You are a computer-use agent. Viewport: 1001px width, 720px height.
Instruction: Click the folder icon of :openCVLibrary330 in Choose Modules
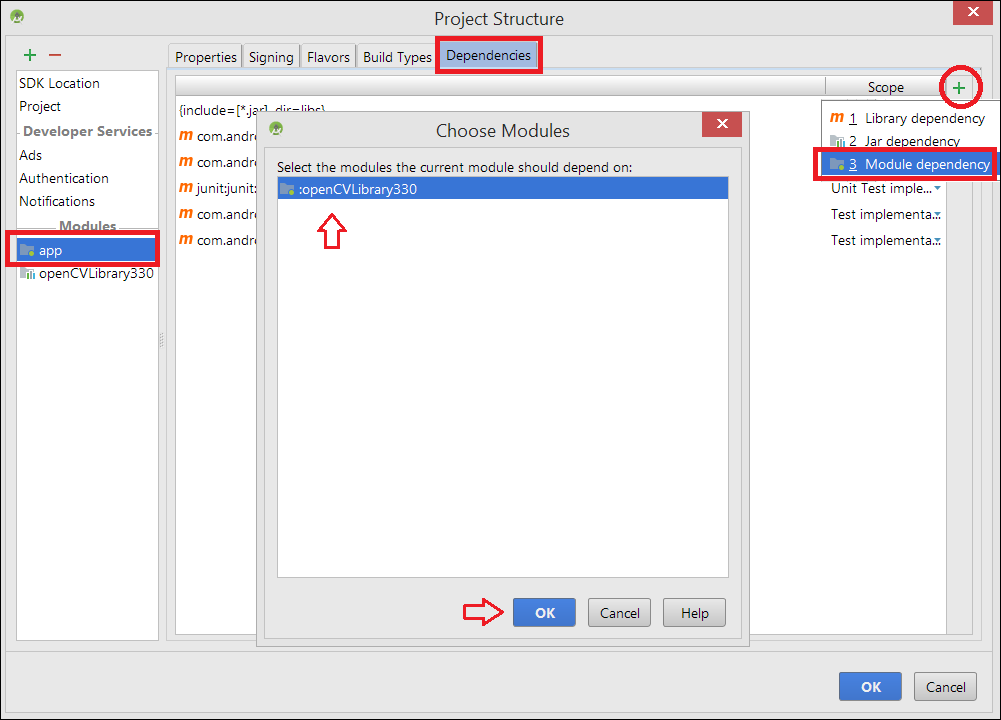click(x=287, y=189)
